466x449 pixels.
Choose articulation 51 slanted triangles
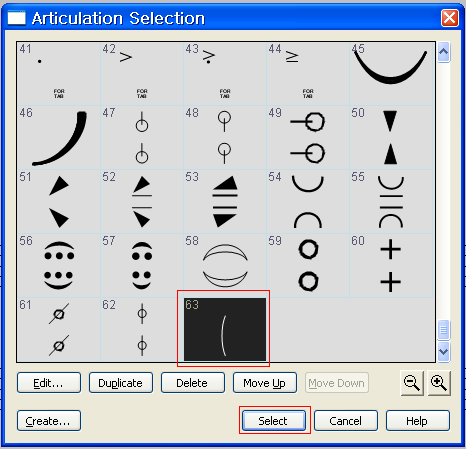click(59, 202)
